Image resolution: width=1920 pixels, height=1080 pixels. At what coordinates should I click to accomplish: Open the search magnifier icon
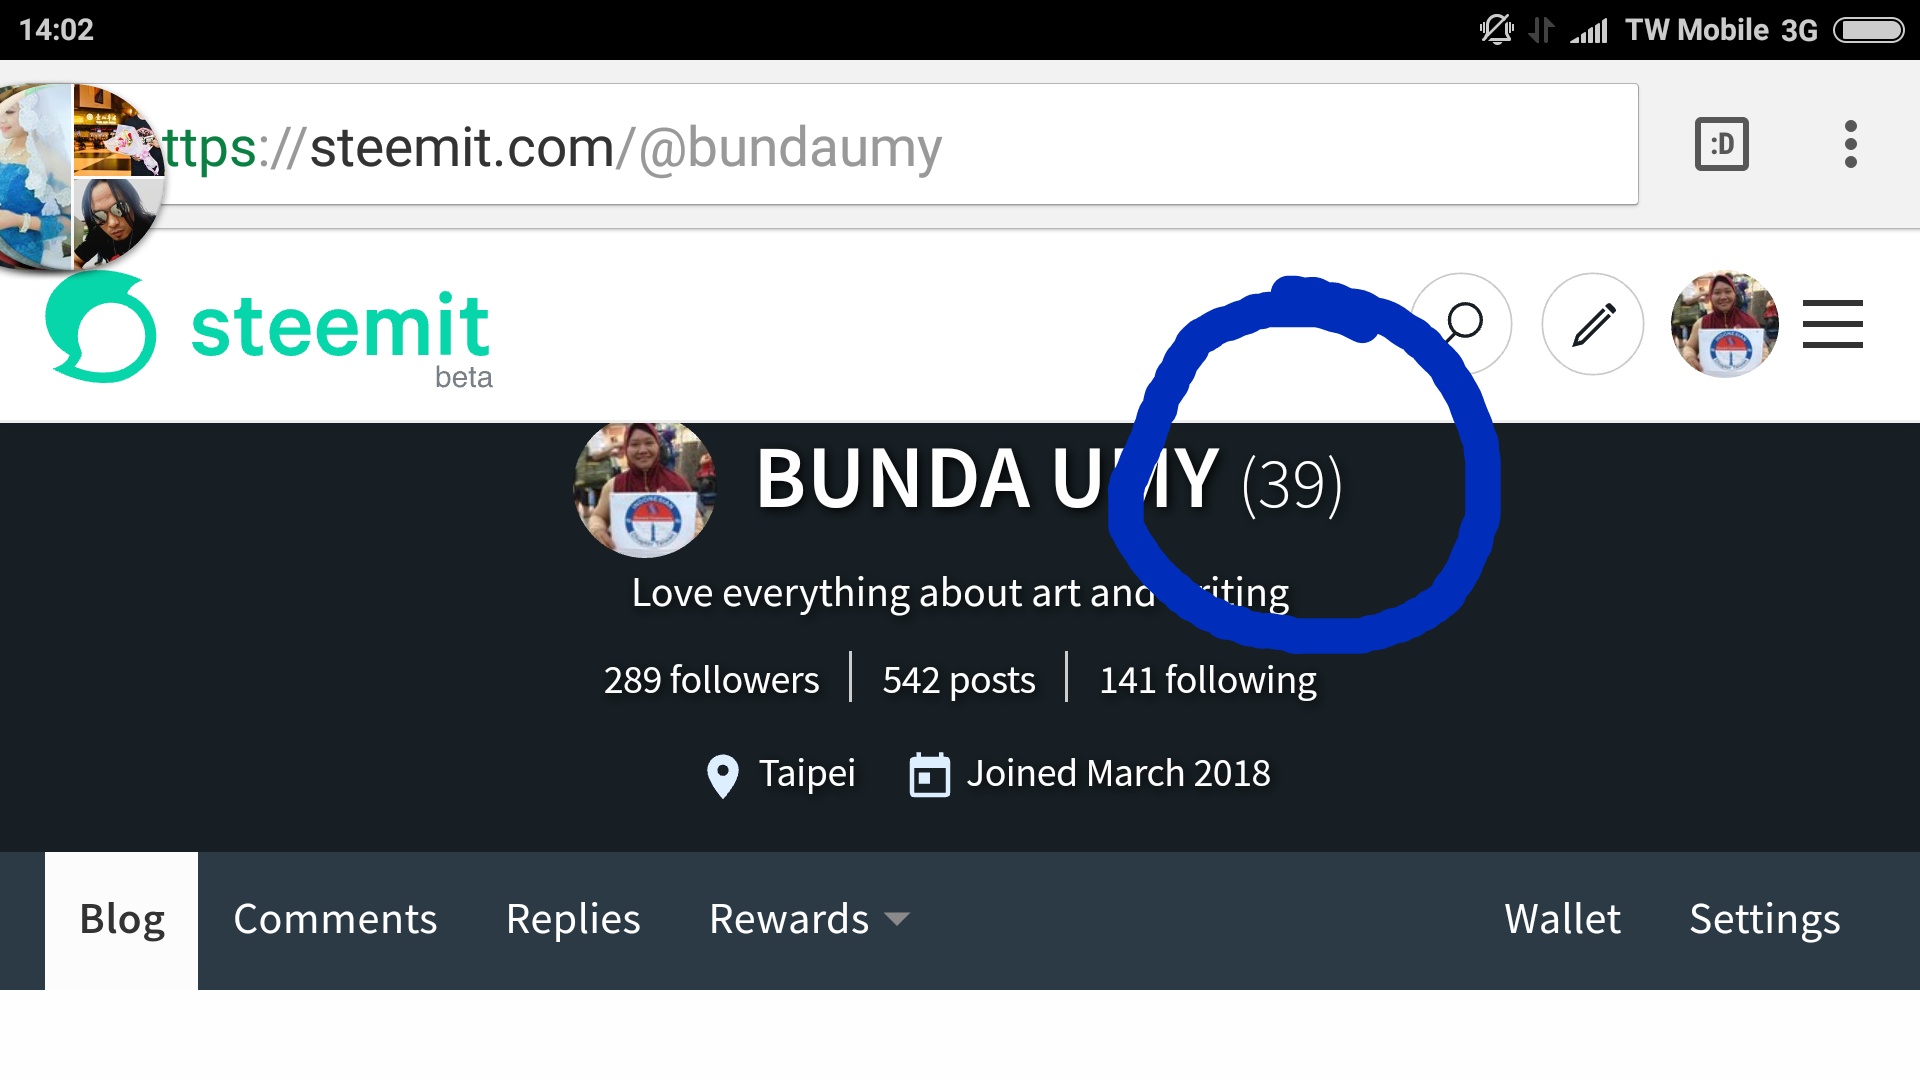coord(1462,324)
